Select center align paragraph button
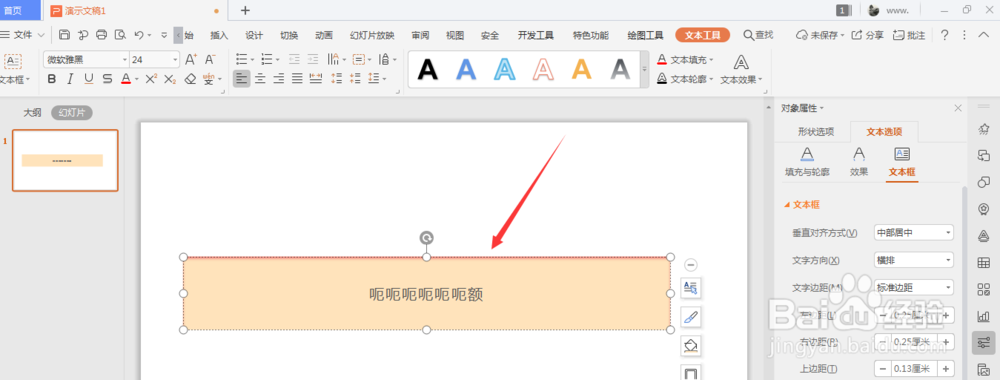Screen dimensions: 1000x380 tap(260, 79)
